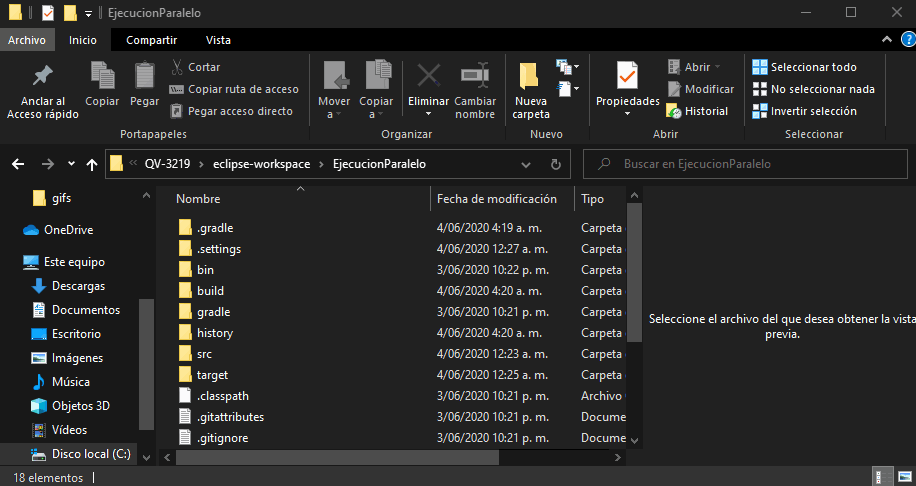Select the src folder

tap(204, 354)
